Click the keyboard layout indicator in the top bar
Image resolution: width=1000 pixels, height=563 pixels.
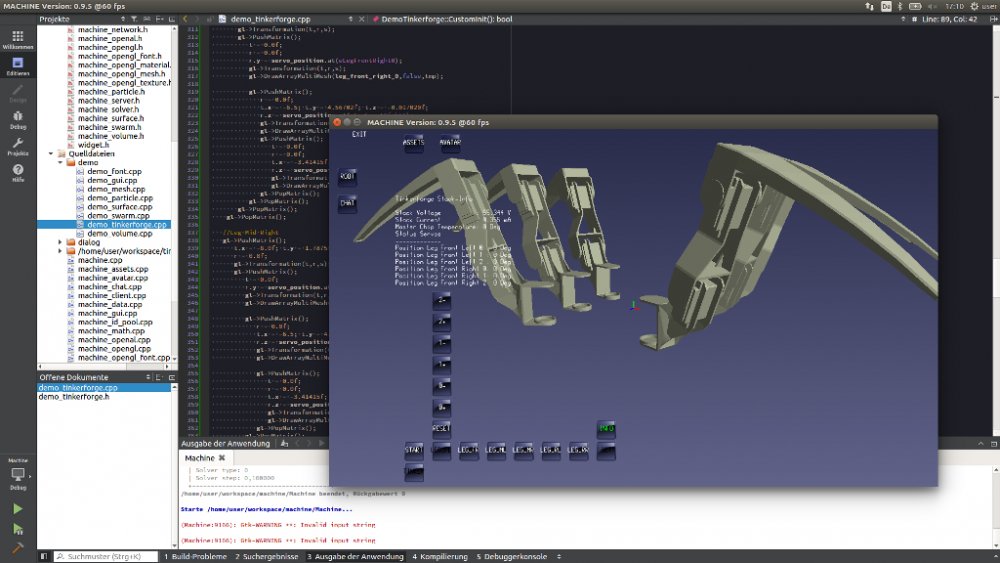point(886,6)
